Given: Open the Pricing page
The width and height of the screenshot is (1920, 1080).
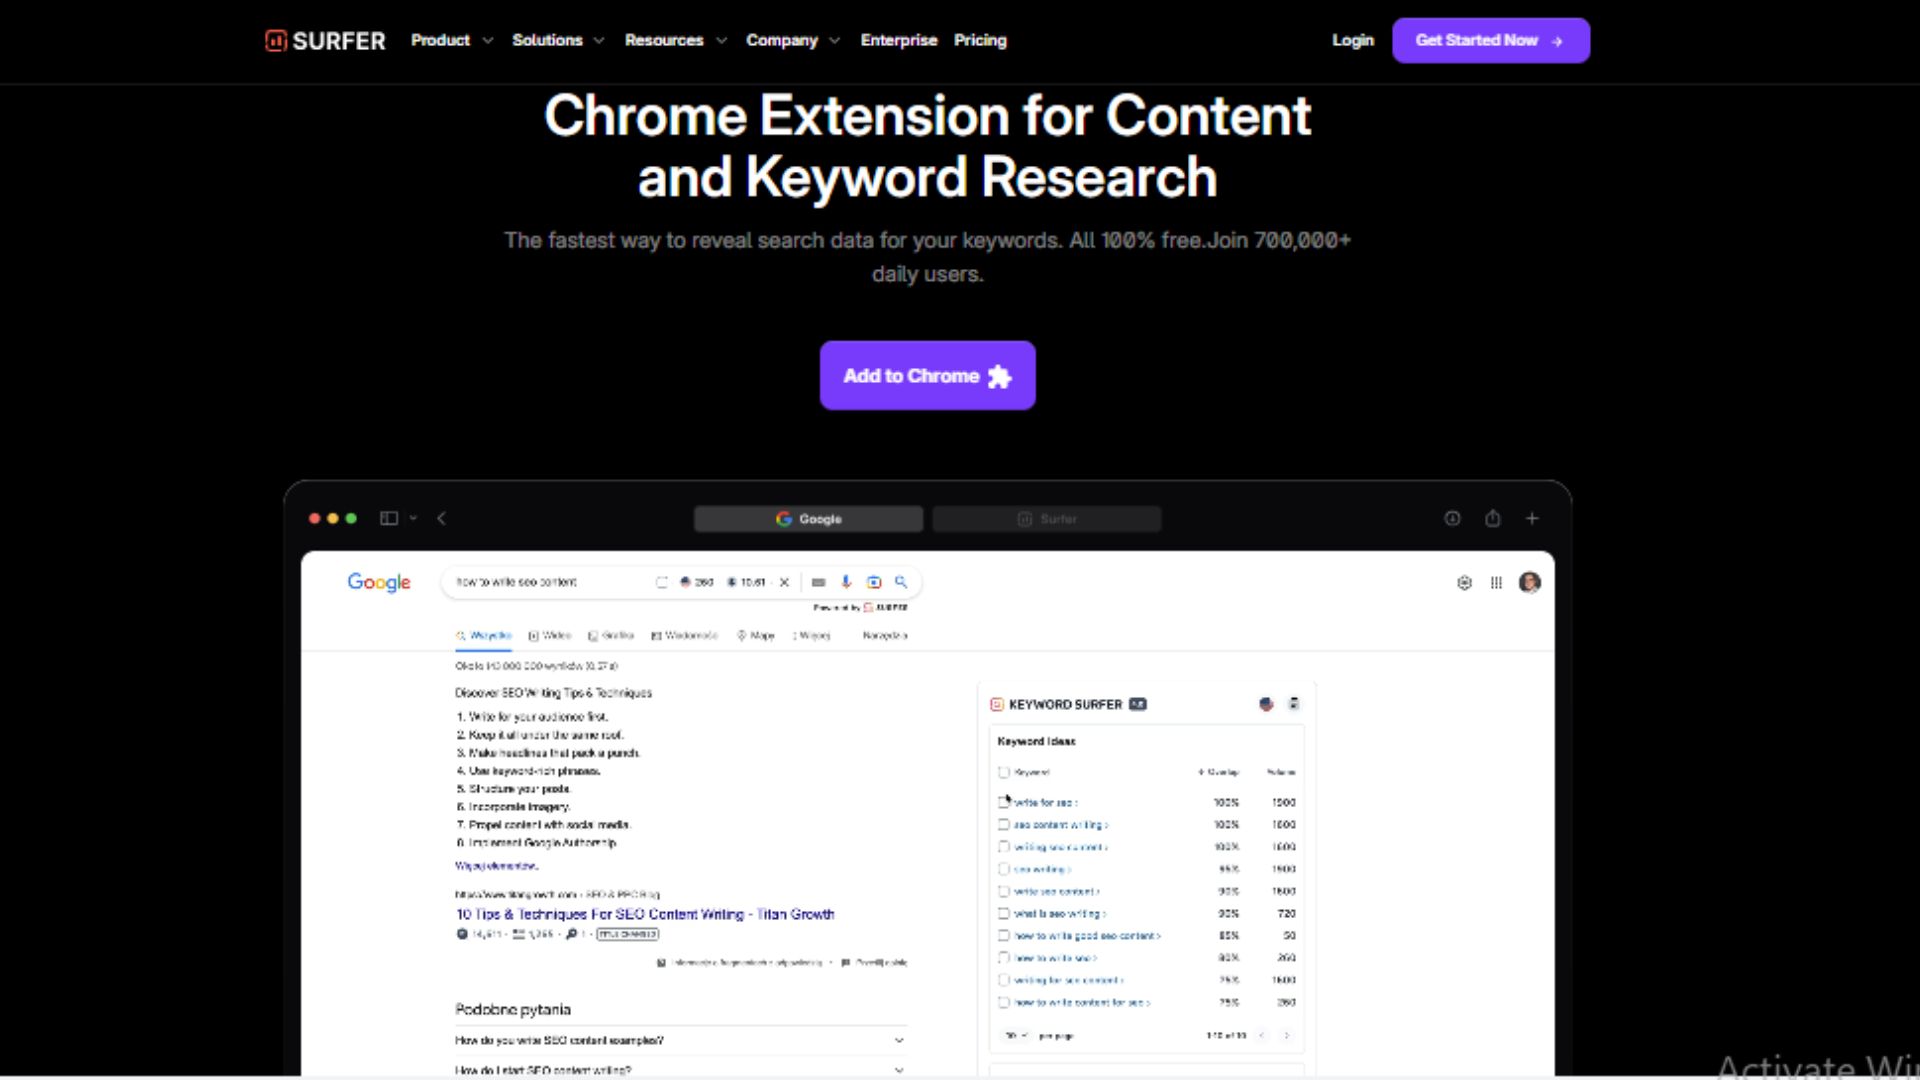Looking at the screenshot, I should (980, 40).
